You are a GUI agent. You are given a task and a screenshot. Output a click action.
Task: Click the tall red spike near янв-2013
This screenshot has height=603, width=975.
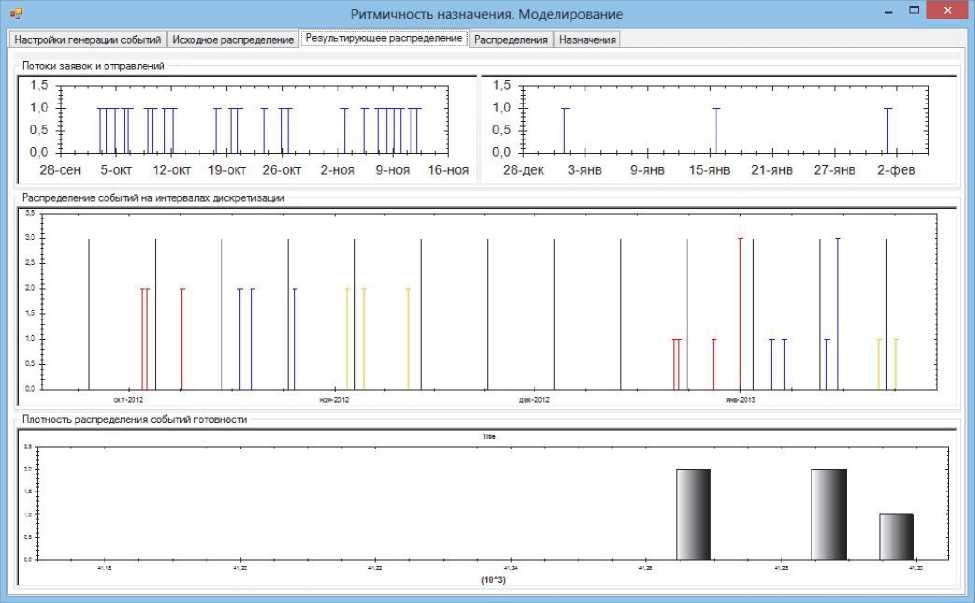click(x=740, y=312)
